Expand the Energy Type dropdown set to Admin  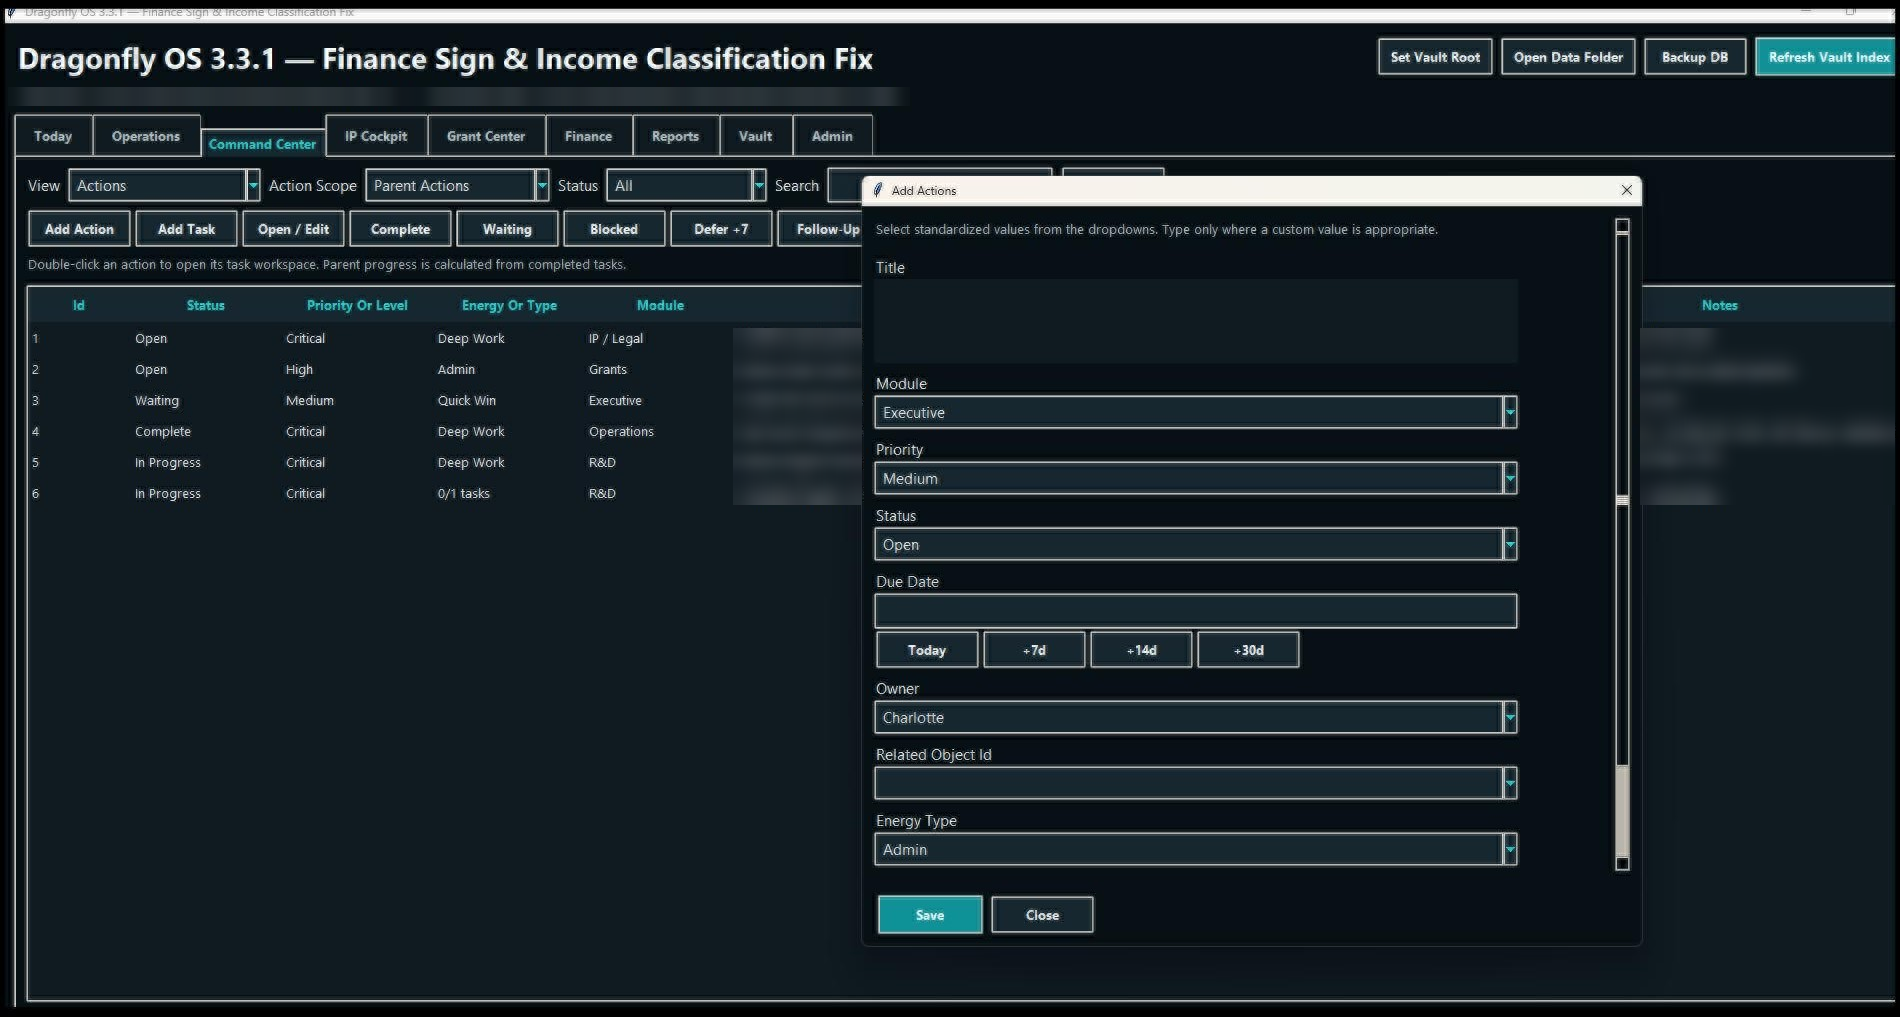(1510, 849)
